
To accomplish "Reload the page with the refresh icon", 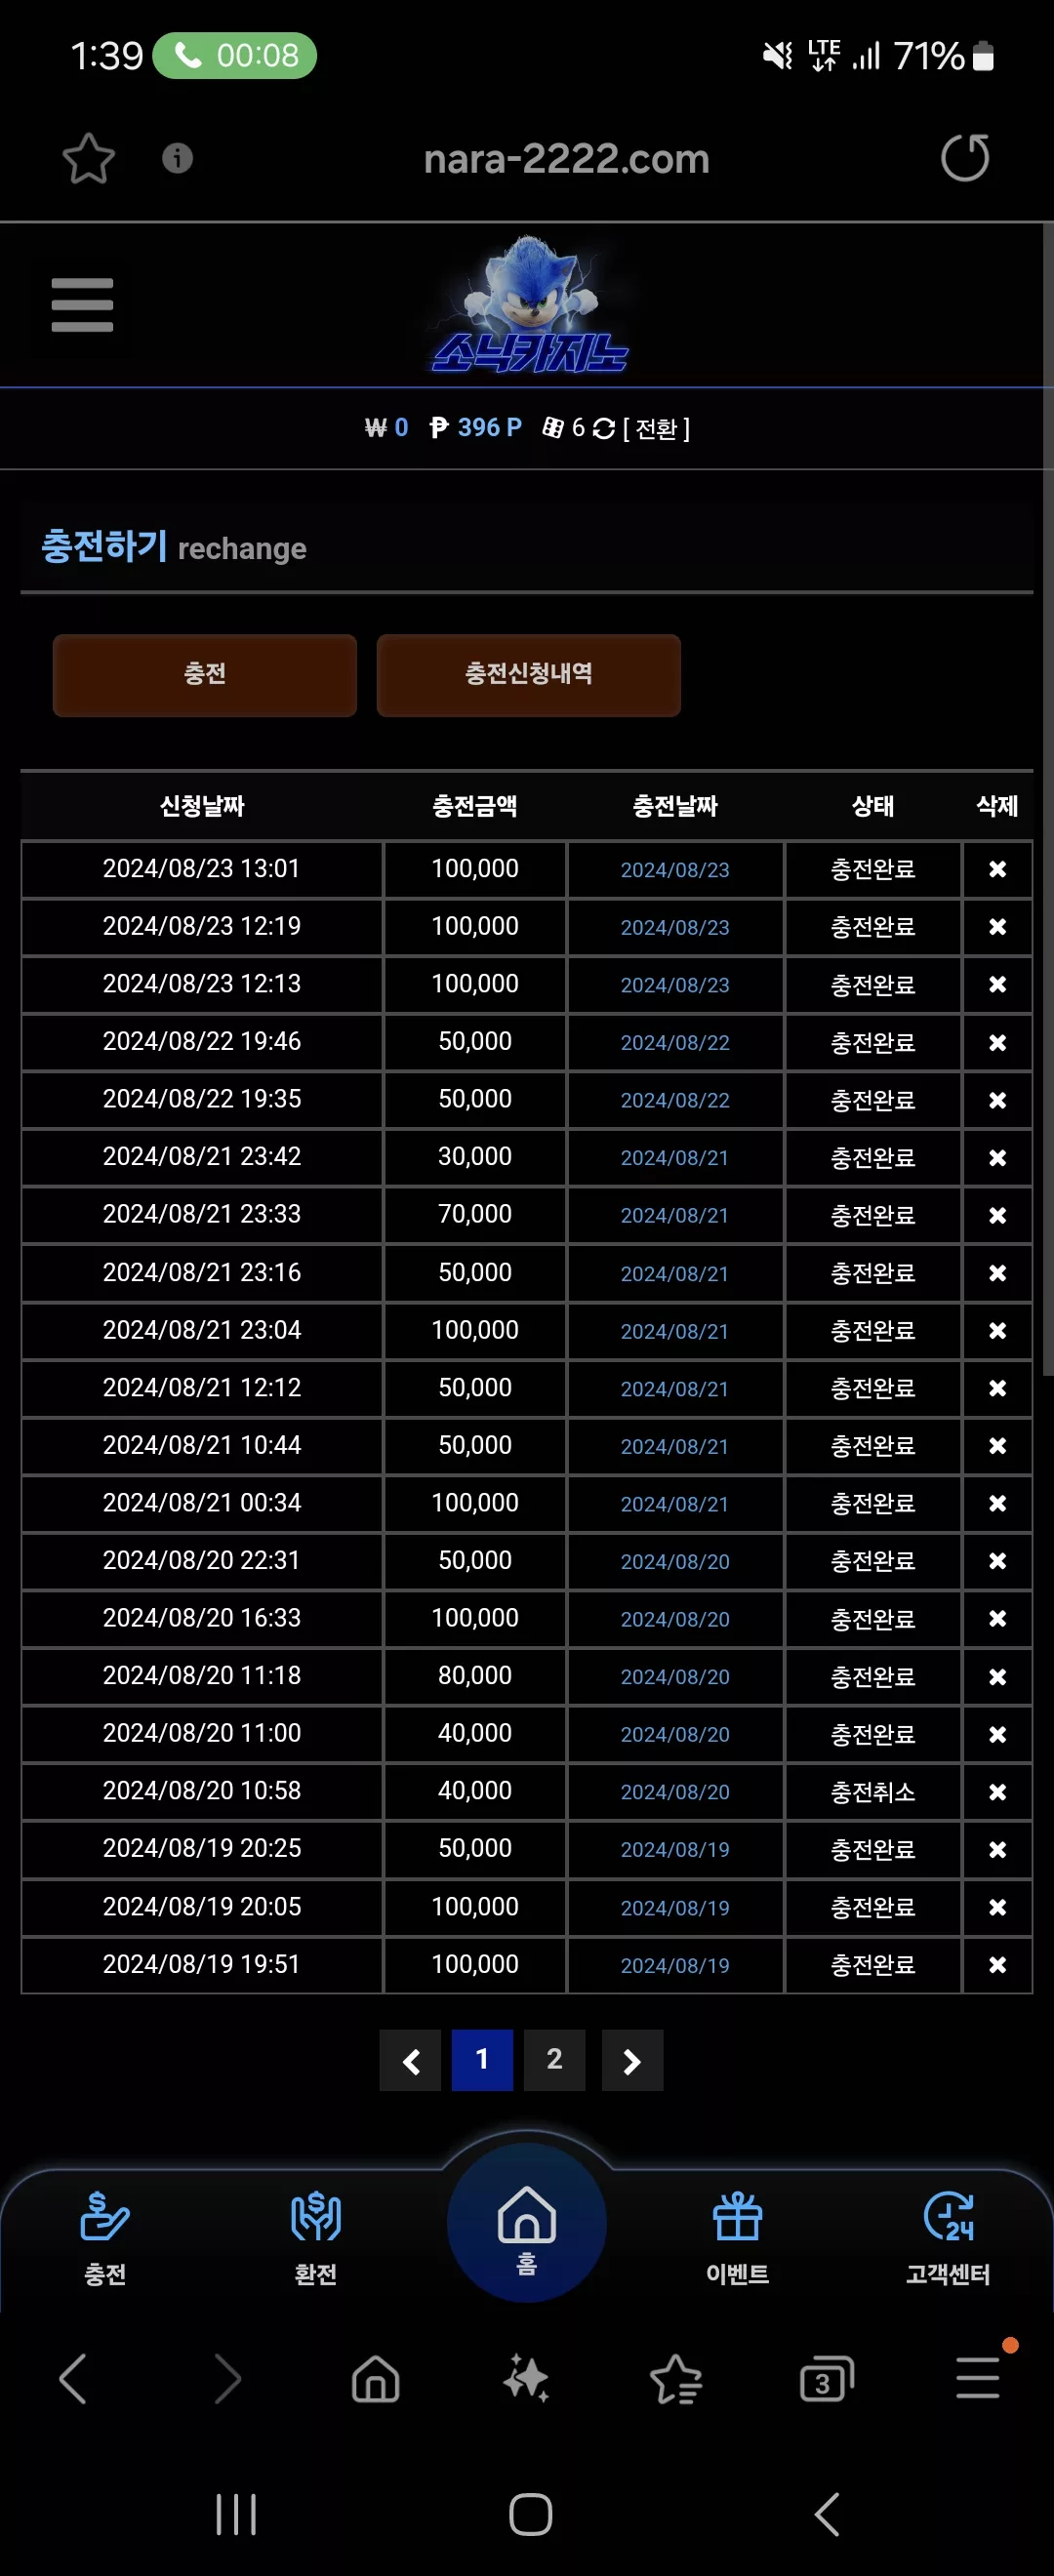I will coord(965,158).
